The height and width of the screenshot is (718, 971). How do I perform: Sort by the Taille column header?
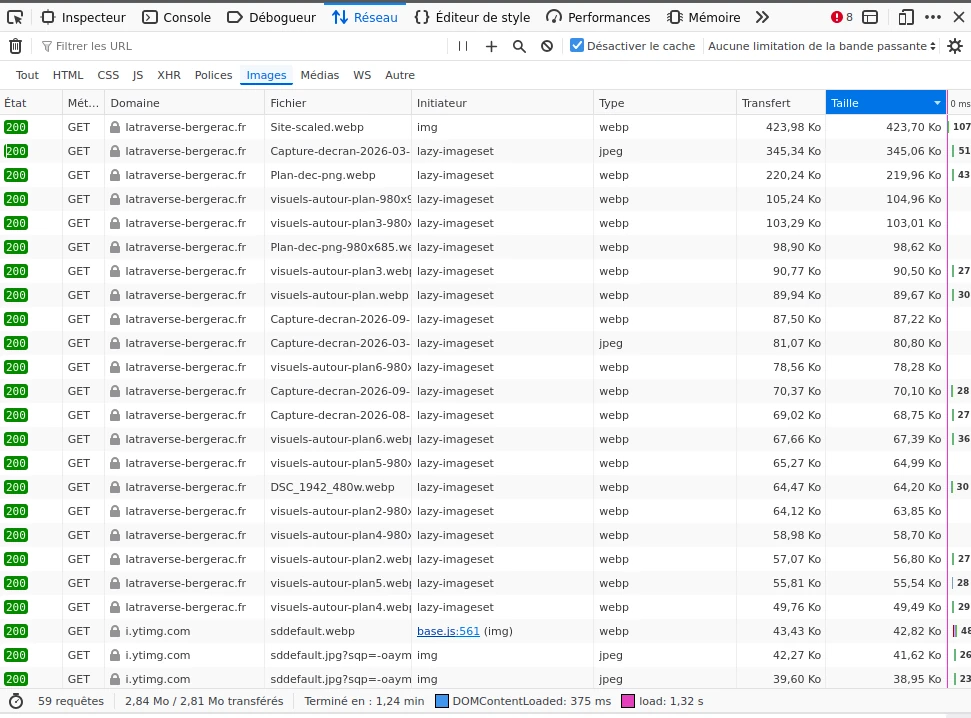(886, 103)
